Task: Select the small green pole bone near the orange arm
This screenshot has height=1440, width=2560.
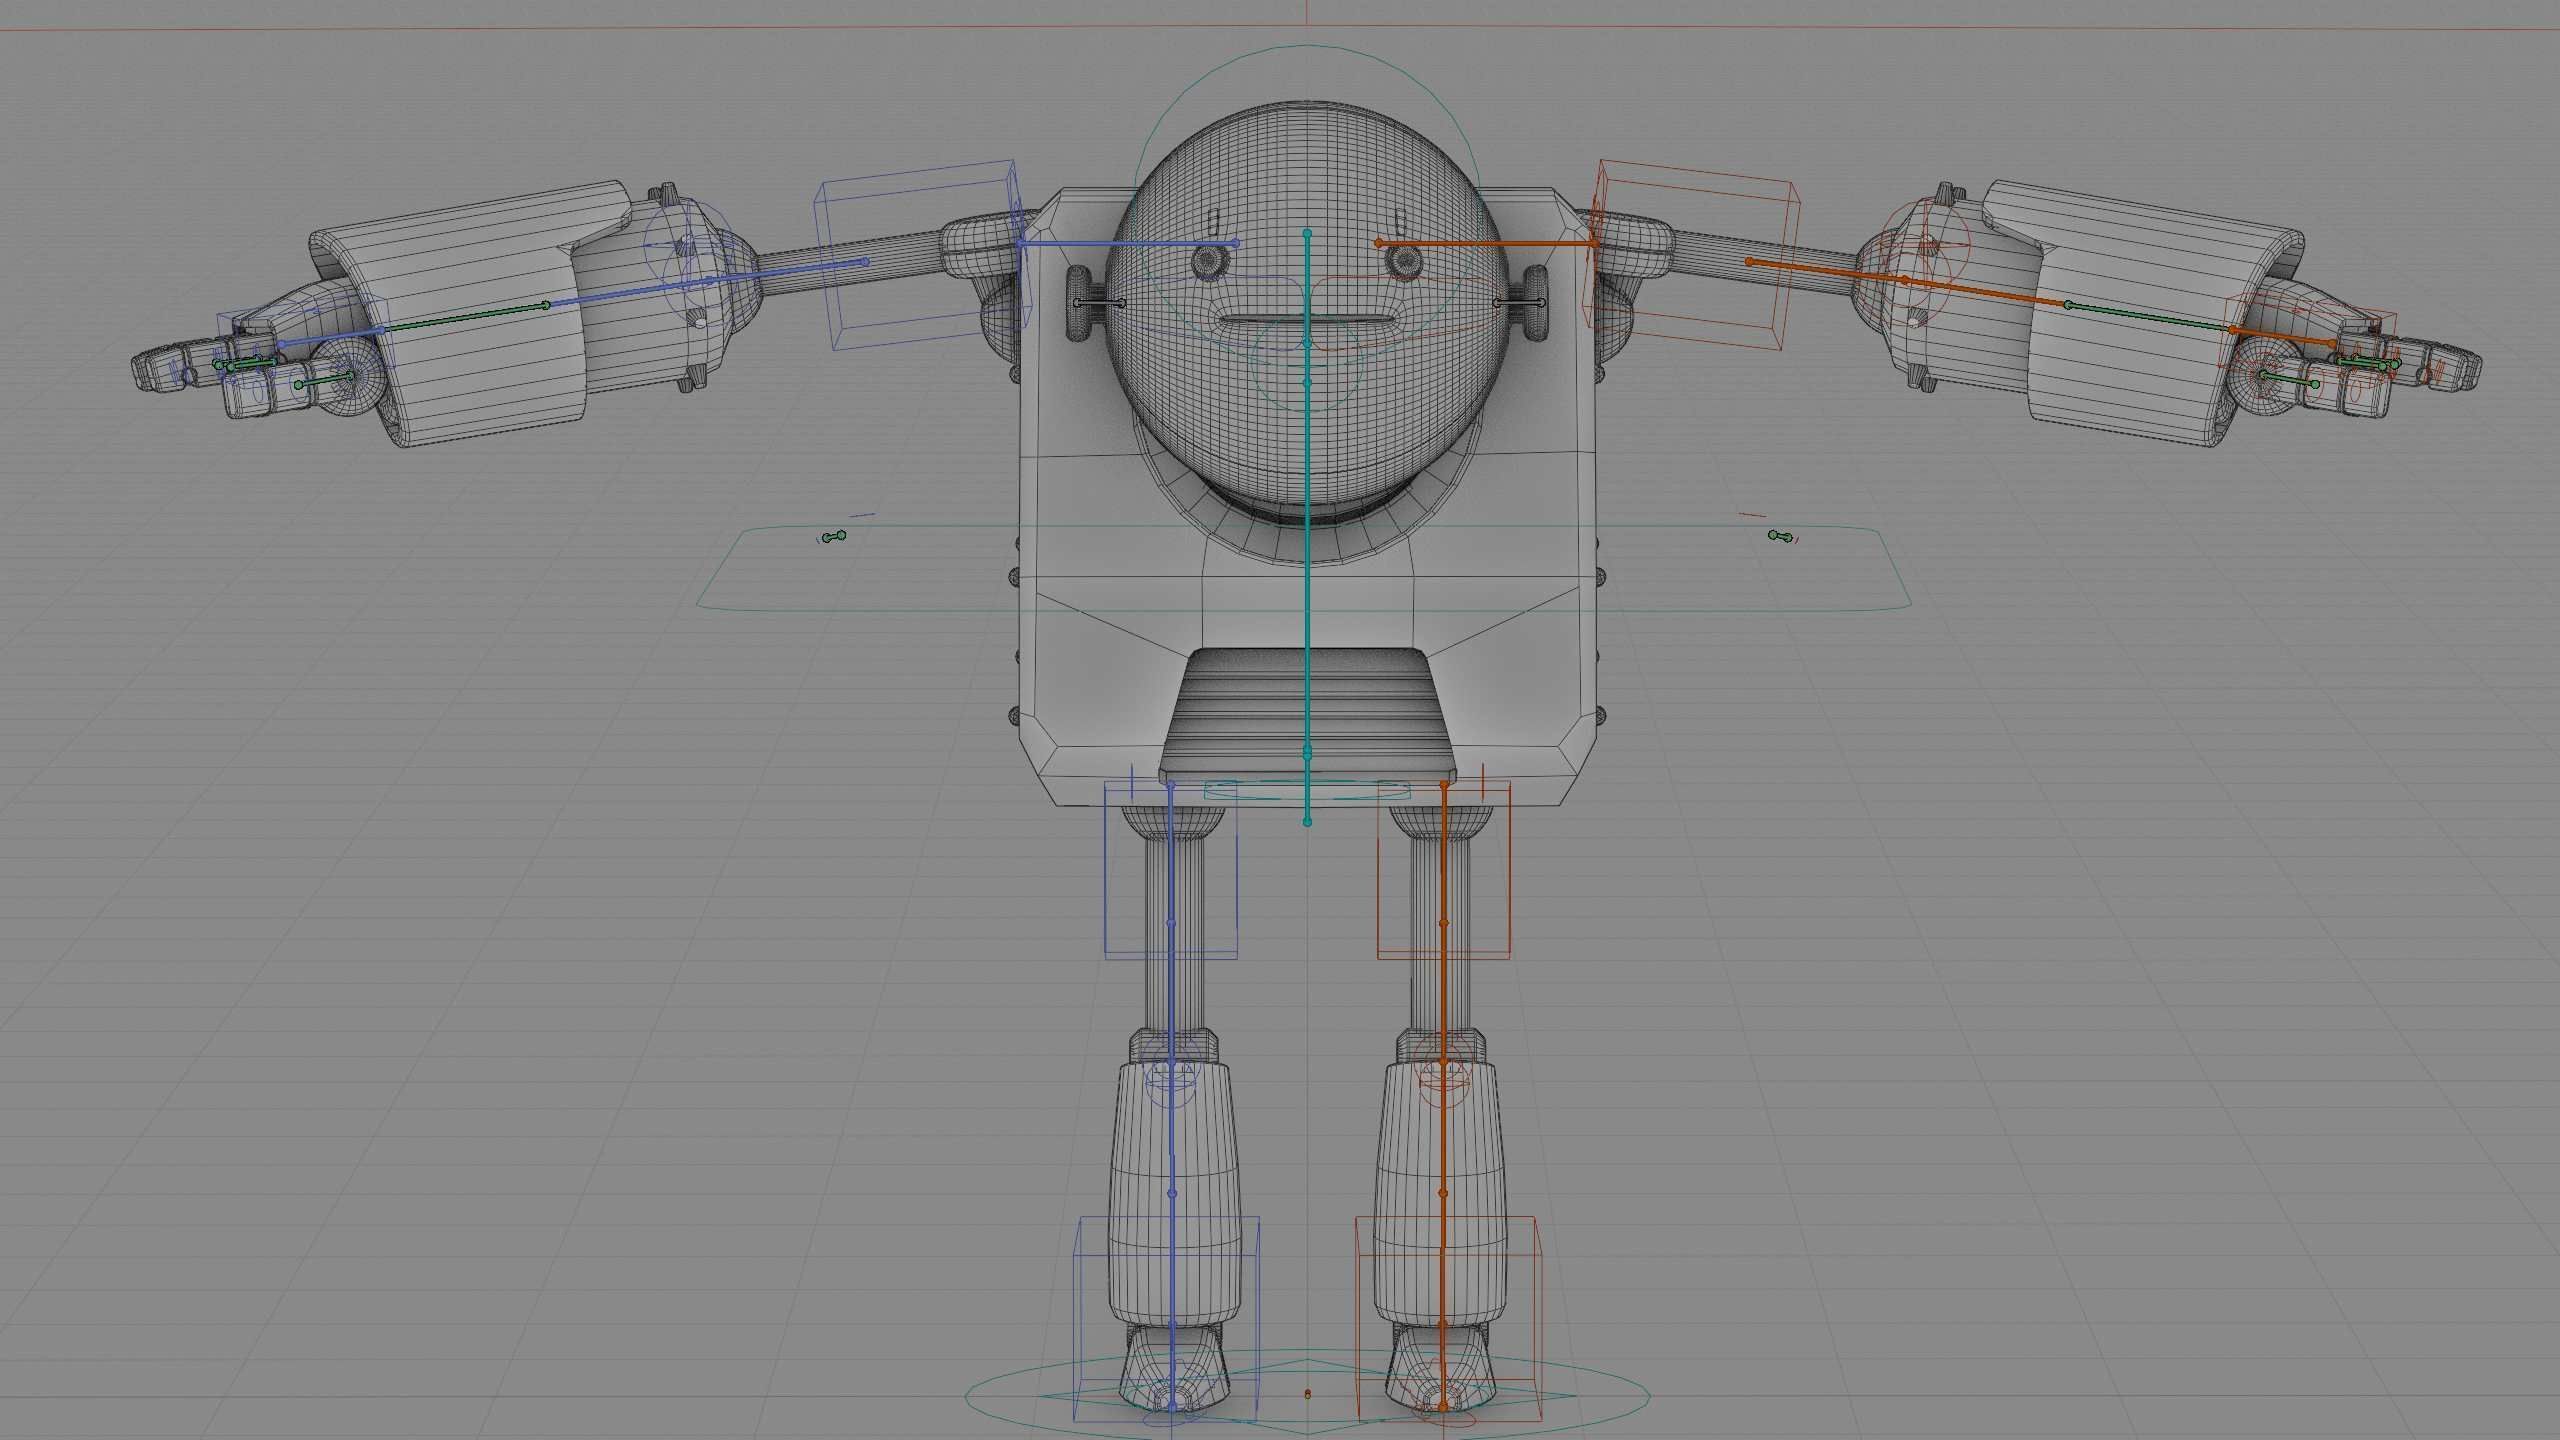Action: pyautogui.click(x=1780, y=536)
